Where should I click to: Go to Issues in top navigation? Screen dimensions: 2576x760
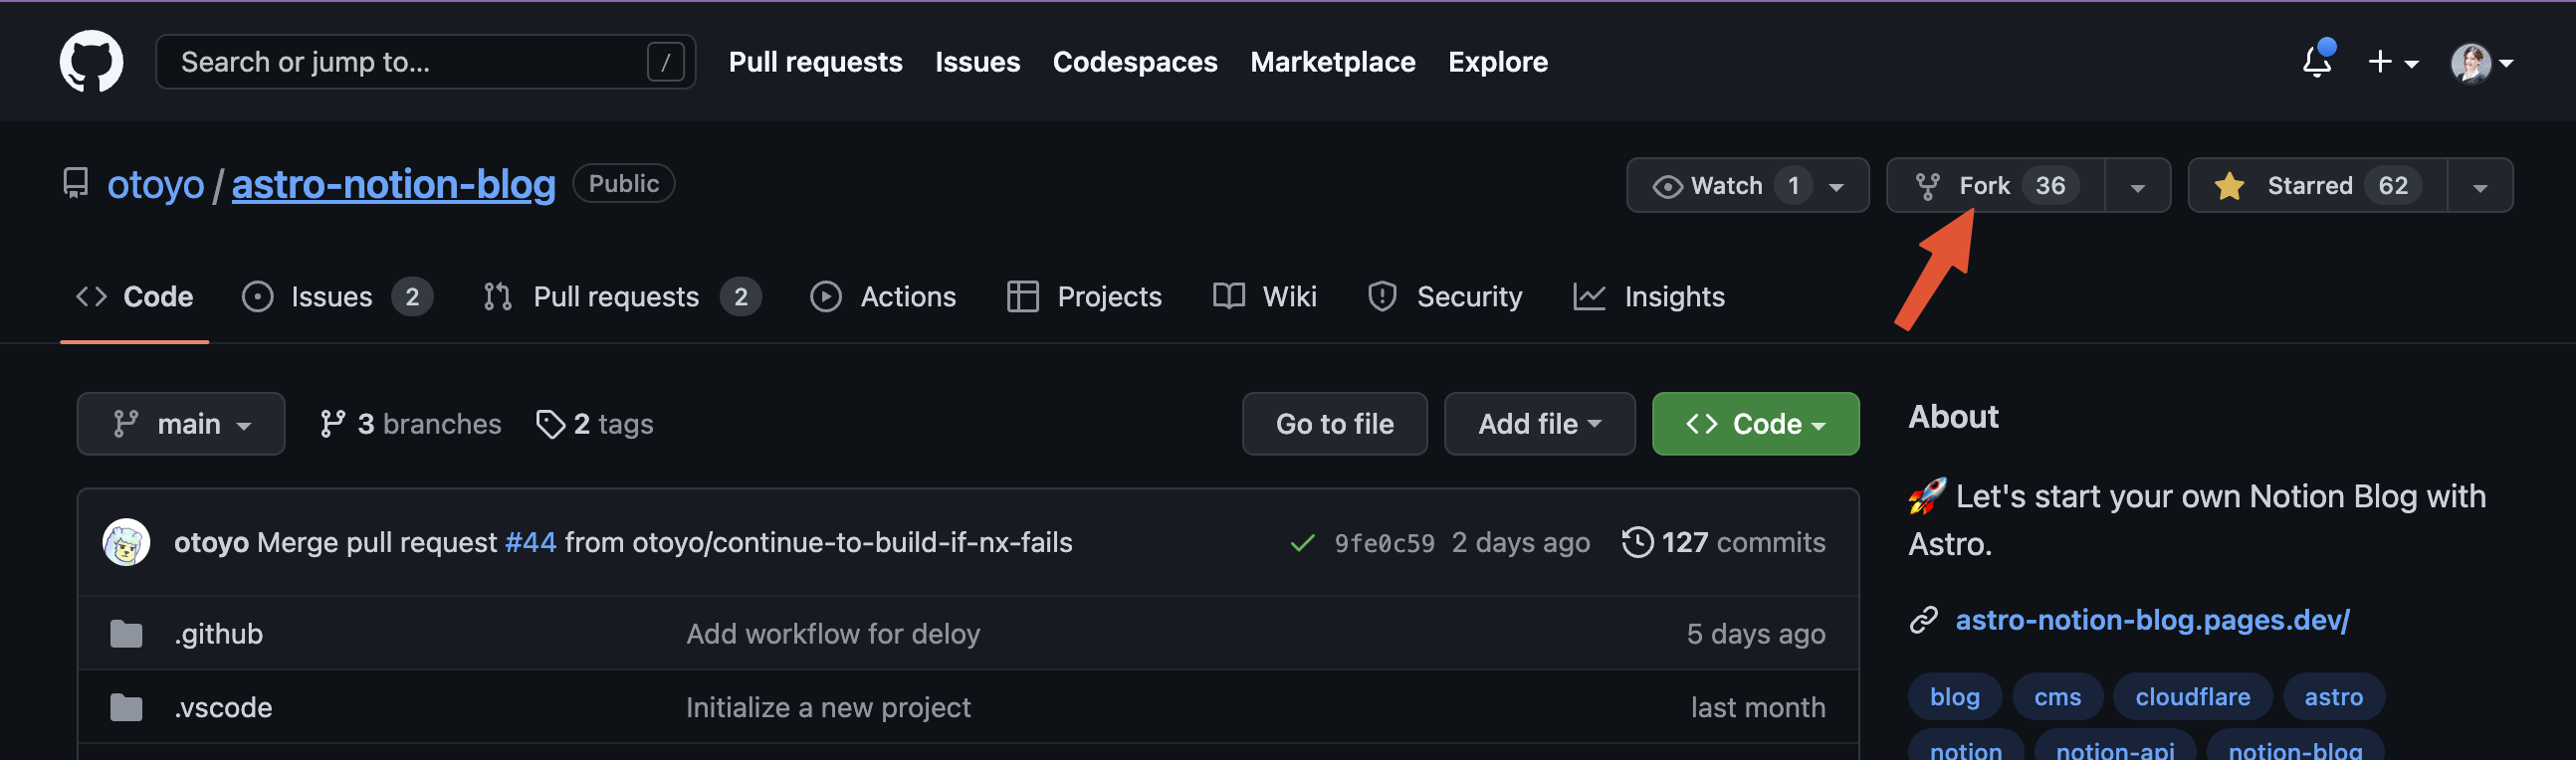tap(977, 62)
